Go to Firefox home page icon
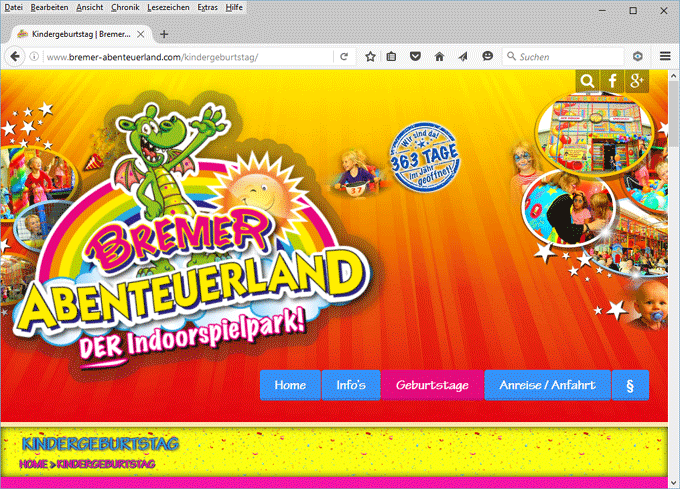 pos(439,56)
